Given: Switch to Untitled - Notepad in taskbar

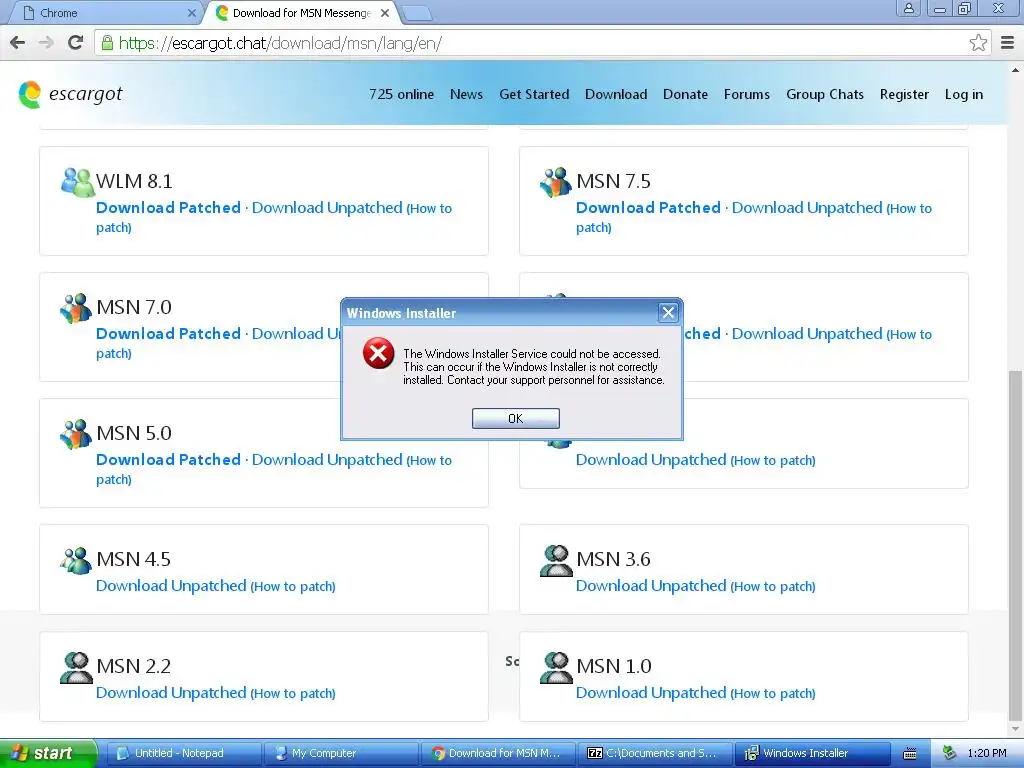Looking at the screenshot, I should tap(184, 753).
